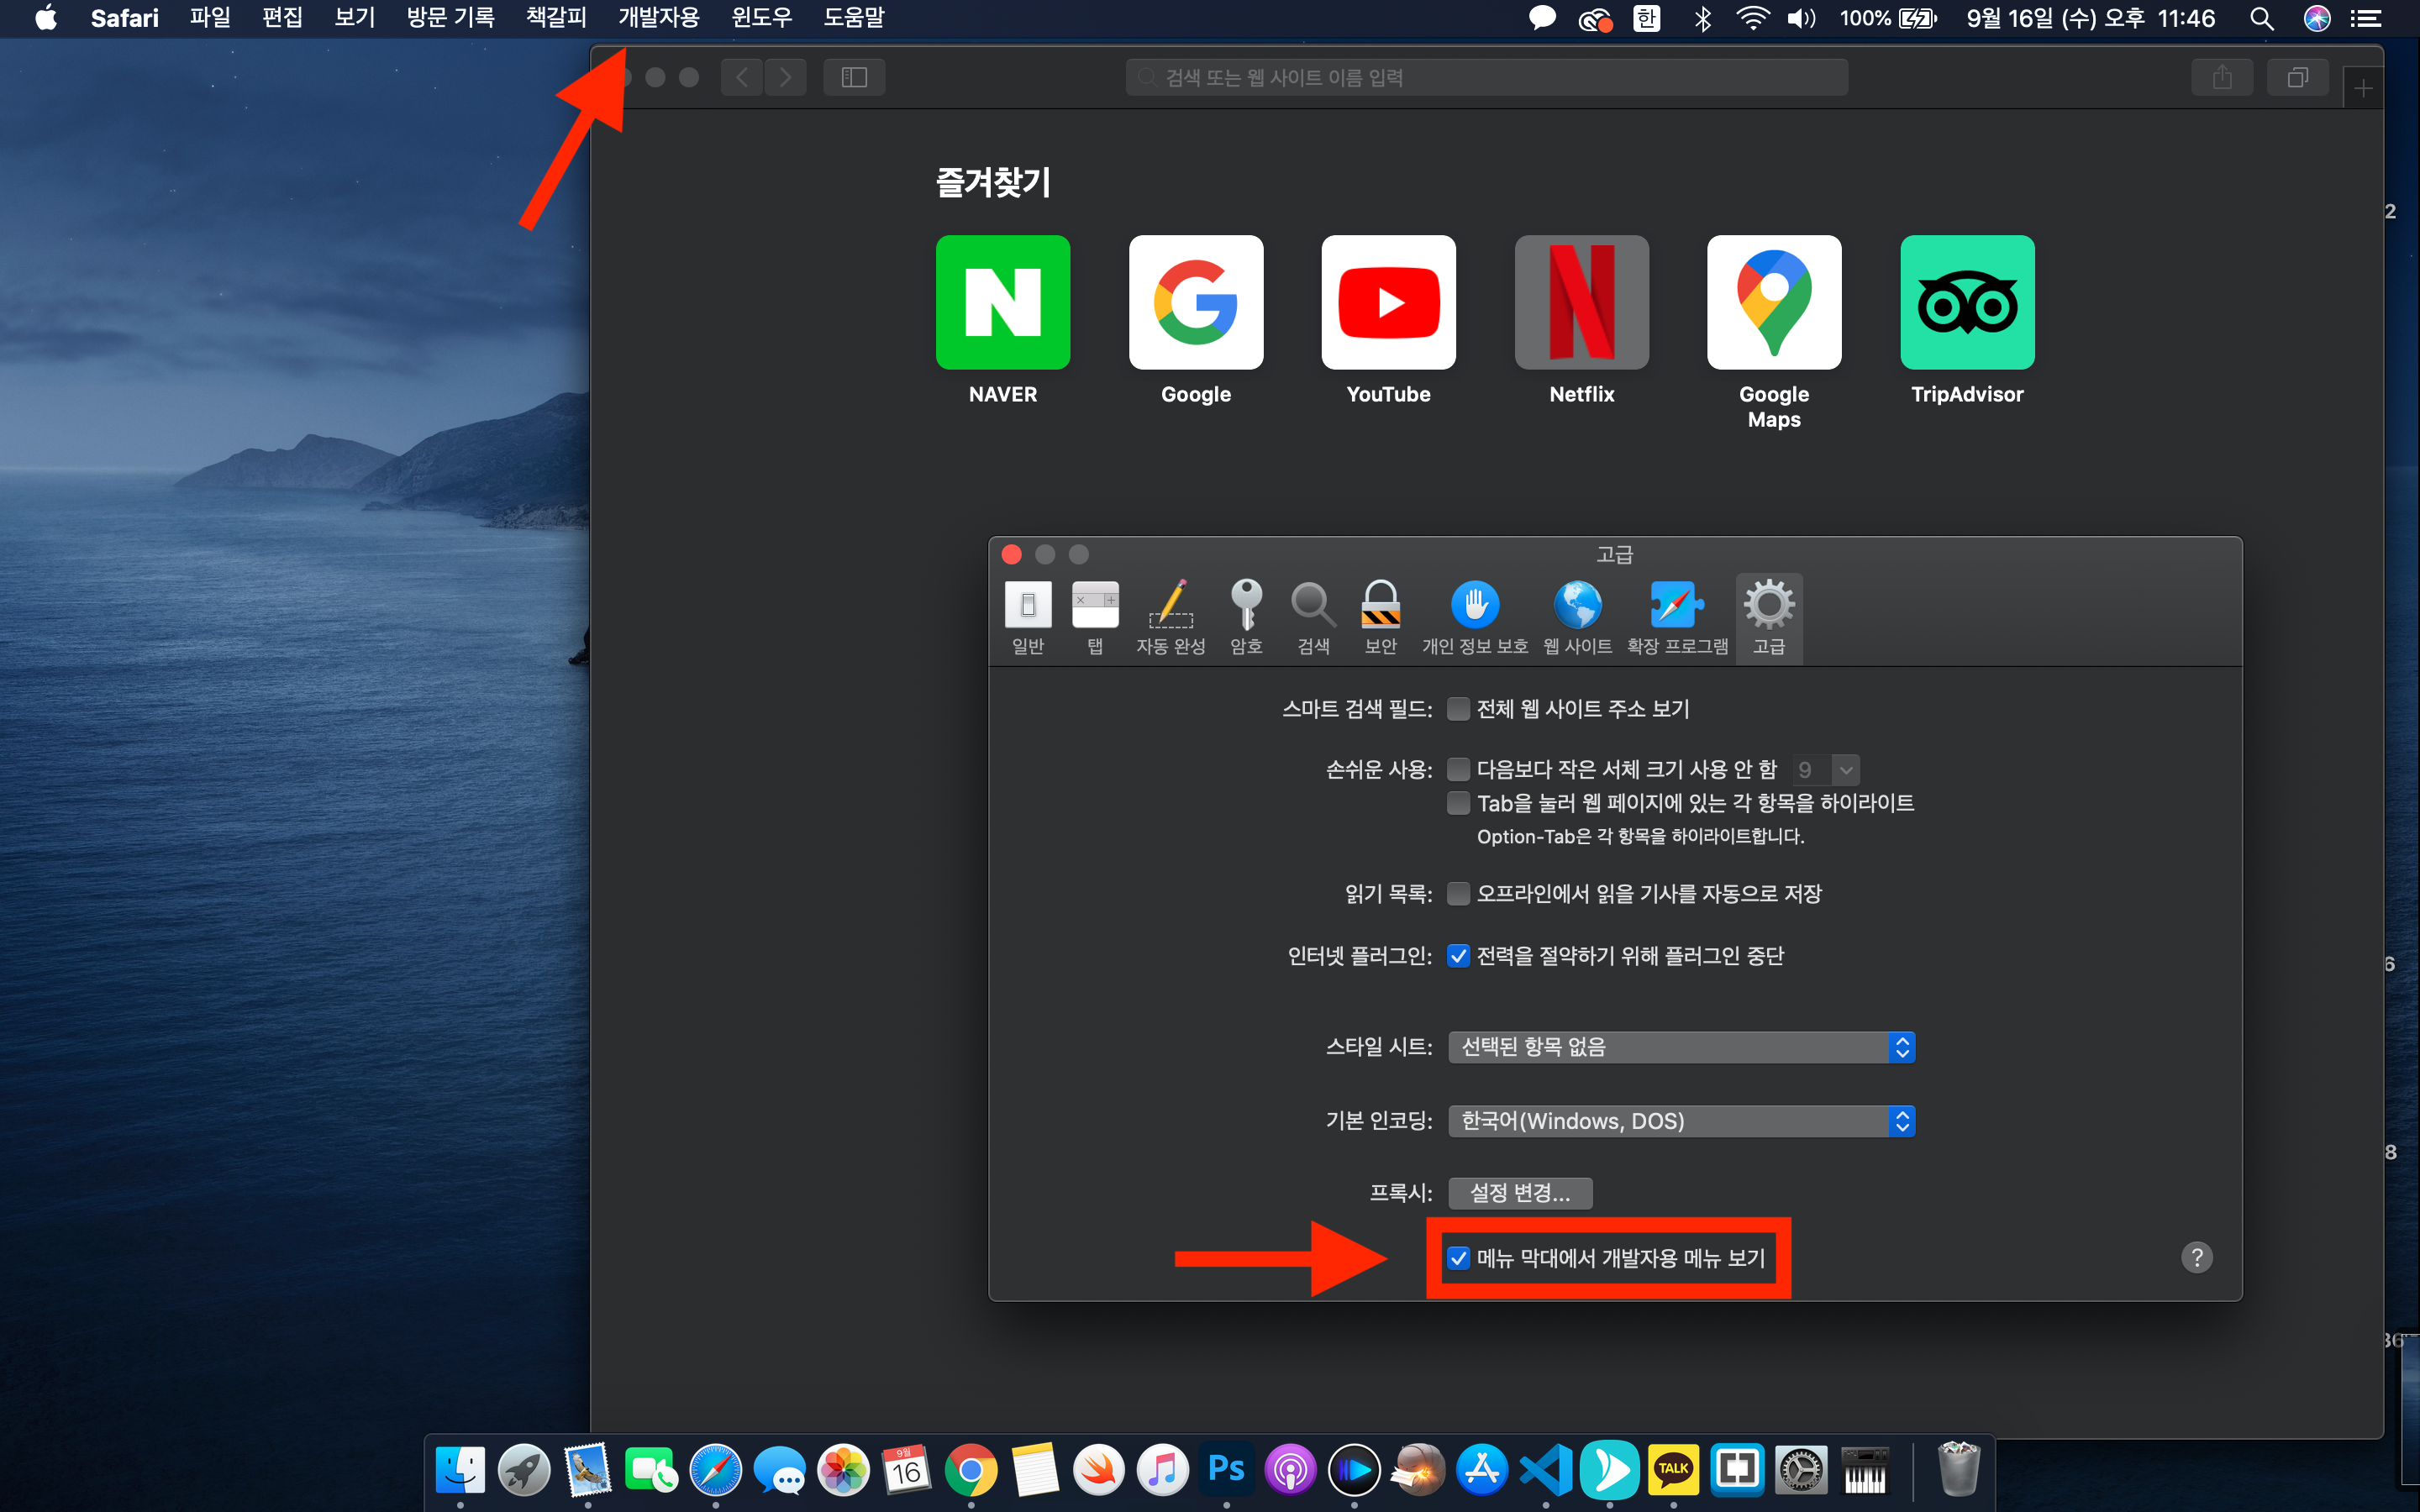Open the Bookmarks (책갈피) menu in the menu bar

(x=556, y=18)
